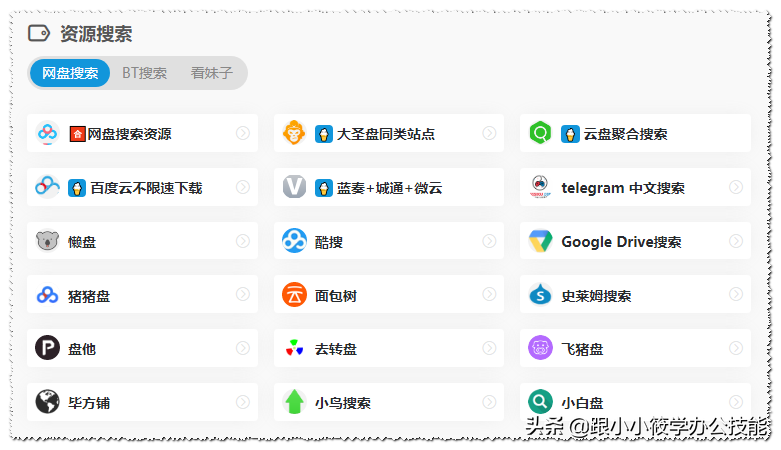This screenshot has height=450, width=781.
Task: Click the 百度云不限速下载 cloud icon
Action: coord(47,187)
